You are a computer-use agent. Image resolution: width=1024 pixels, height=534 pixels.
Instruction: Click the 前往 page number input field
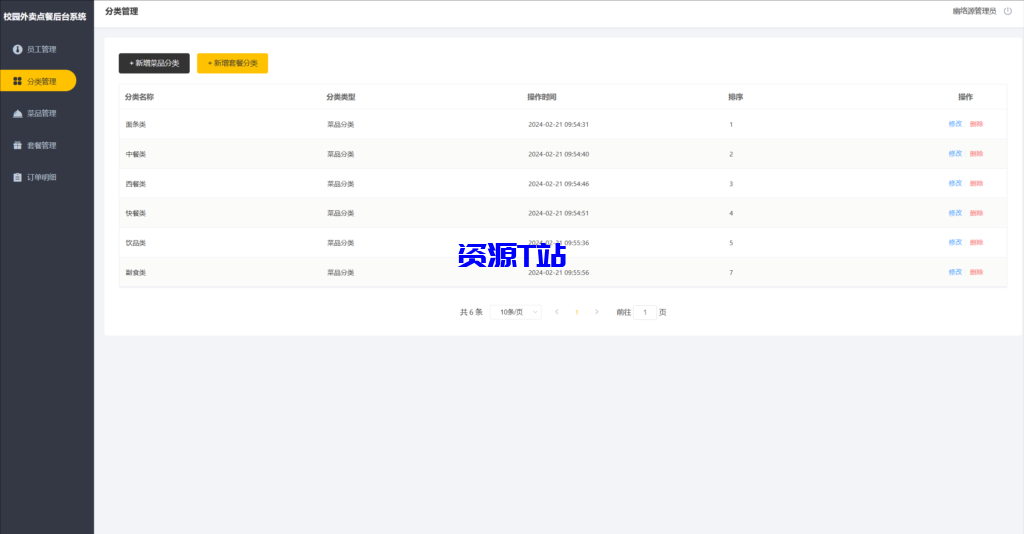tap(645, 312)
